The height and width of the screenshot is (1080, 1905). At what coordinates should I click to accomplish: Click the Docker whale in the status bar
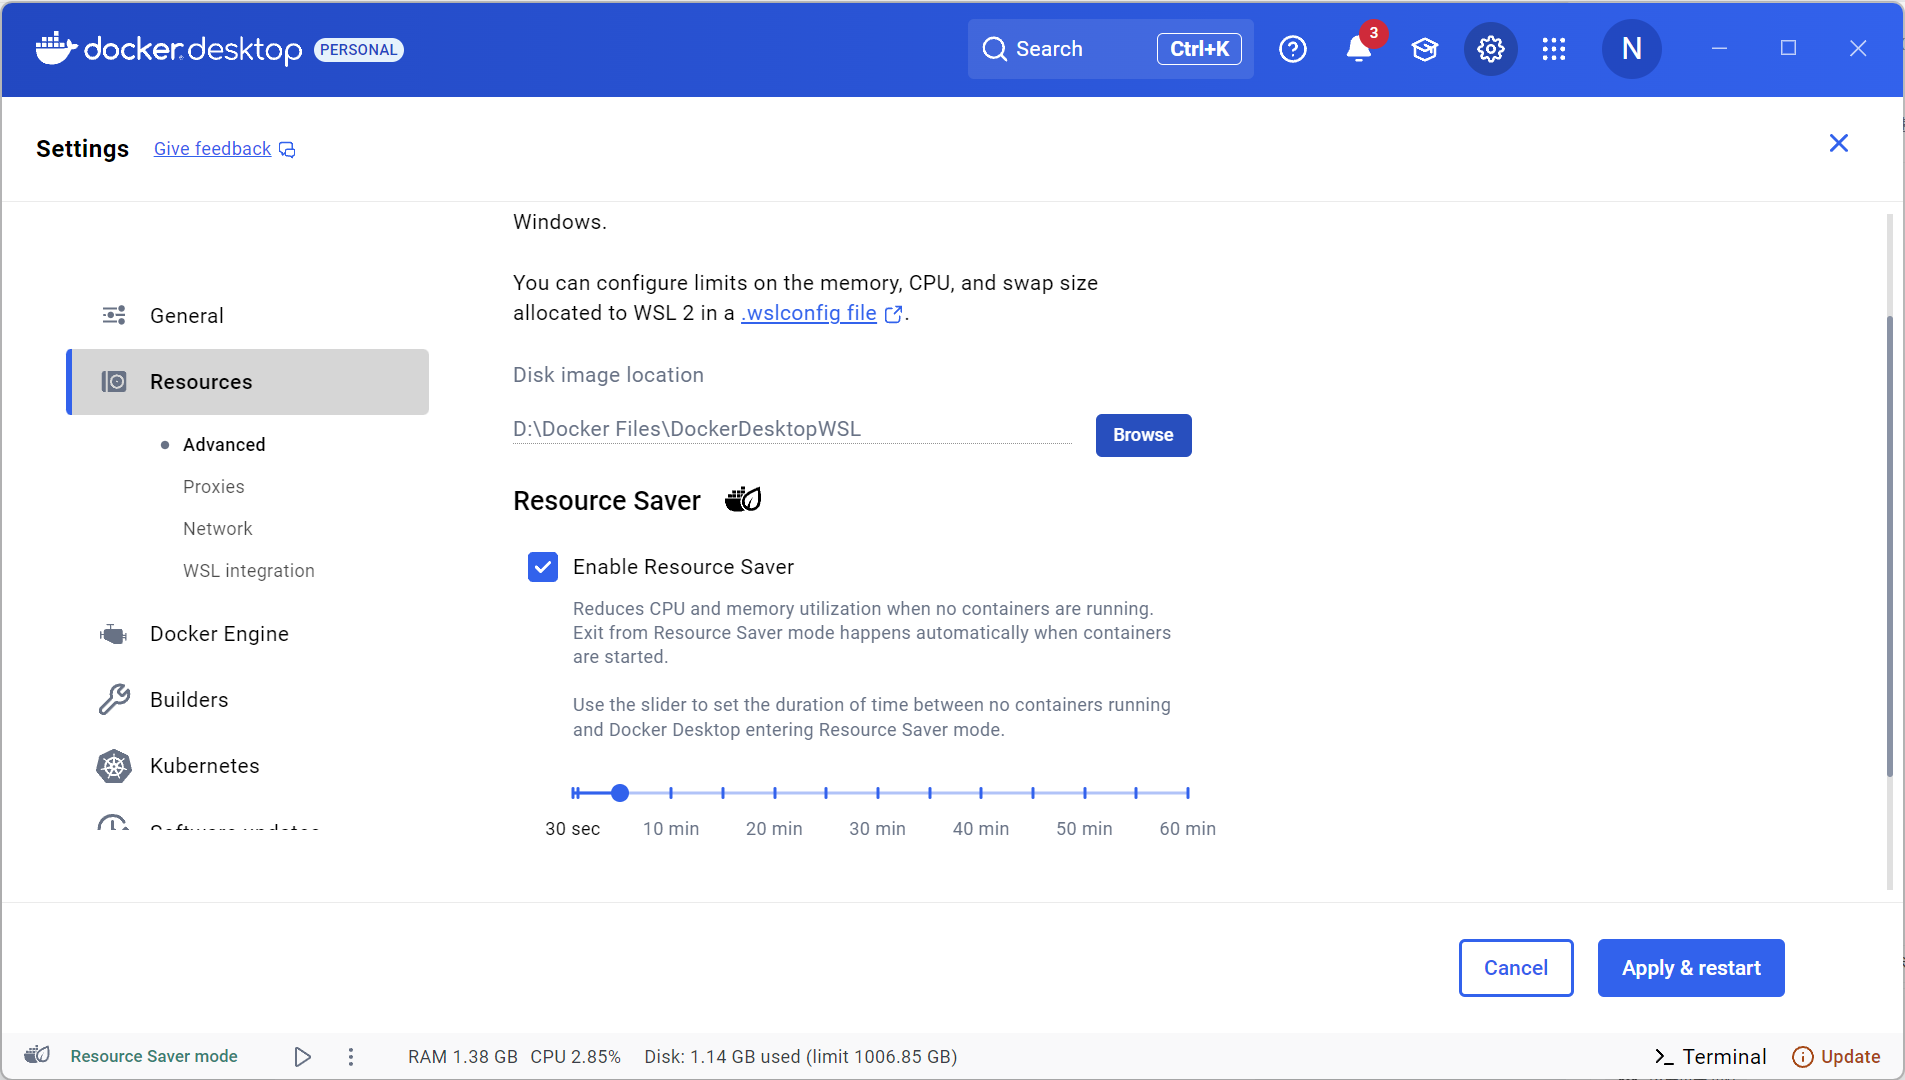point(35,1055)
